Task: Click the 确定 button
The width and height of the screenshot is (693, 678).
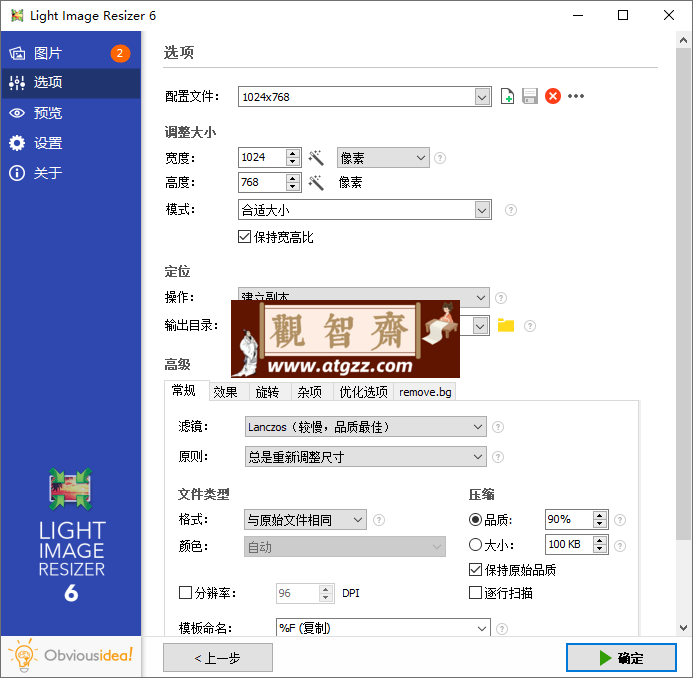Action: click(621, 658)
